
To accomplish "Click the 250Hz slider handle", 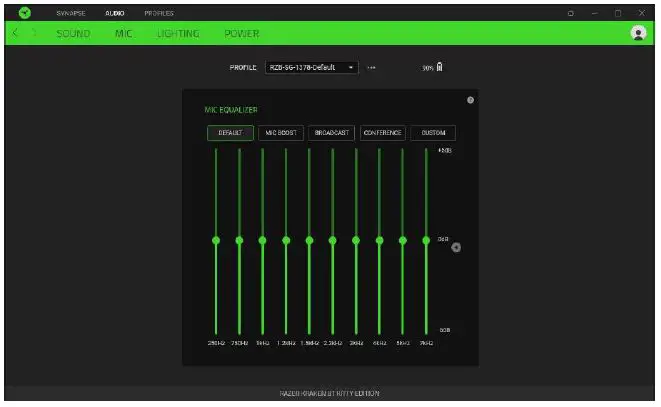I will [216, 240].
